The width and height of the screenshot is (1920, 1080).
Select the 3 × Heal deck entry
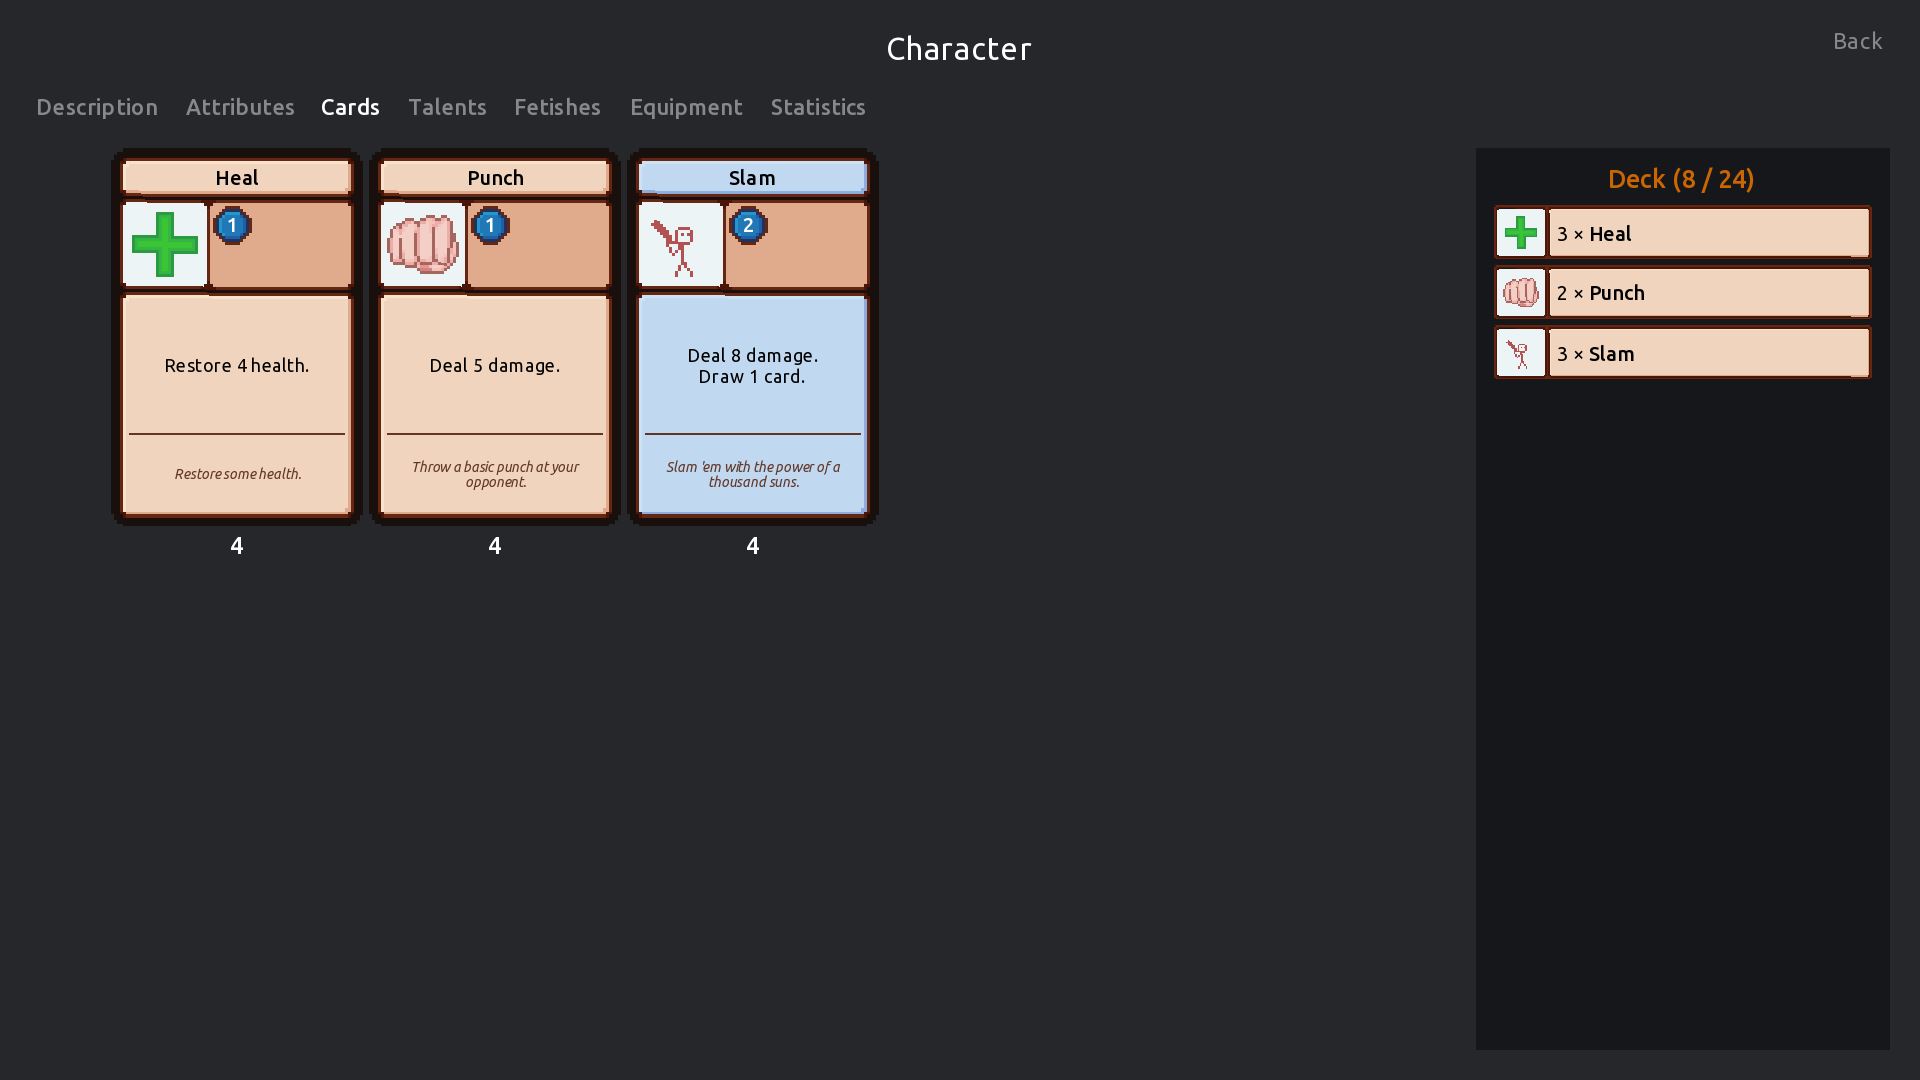tap(1708, 233)
